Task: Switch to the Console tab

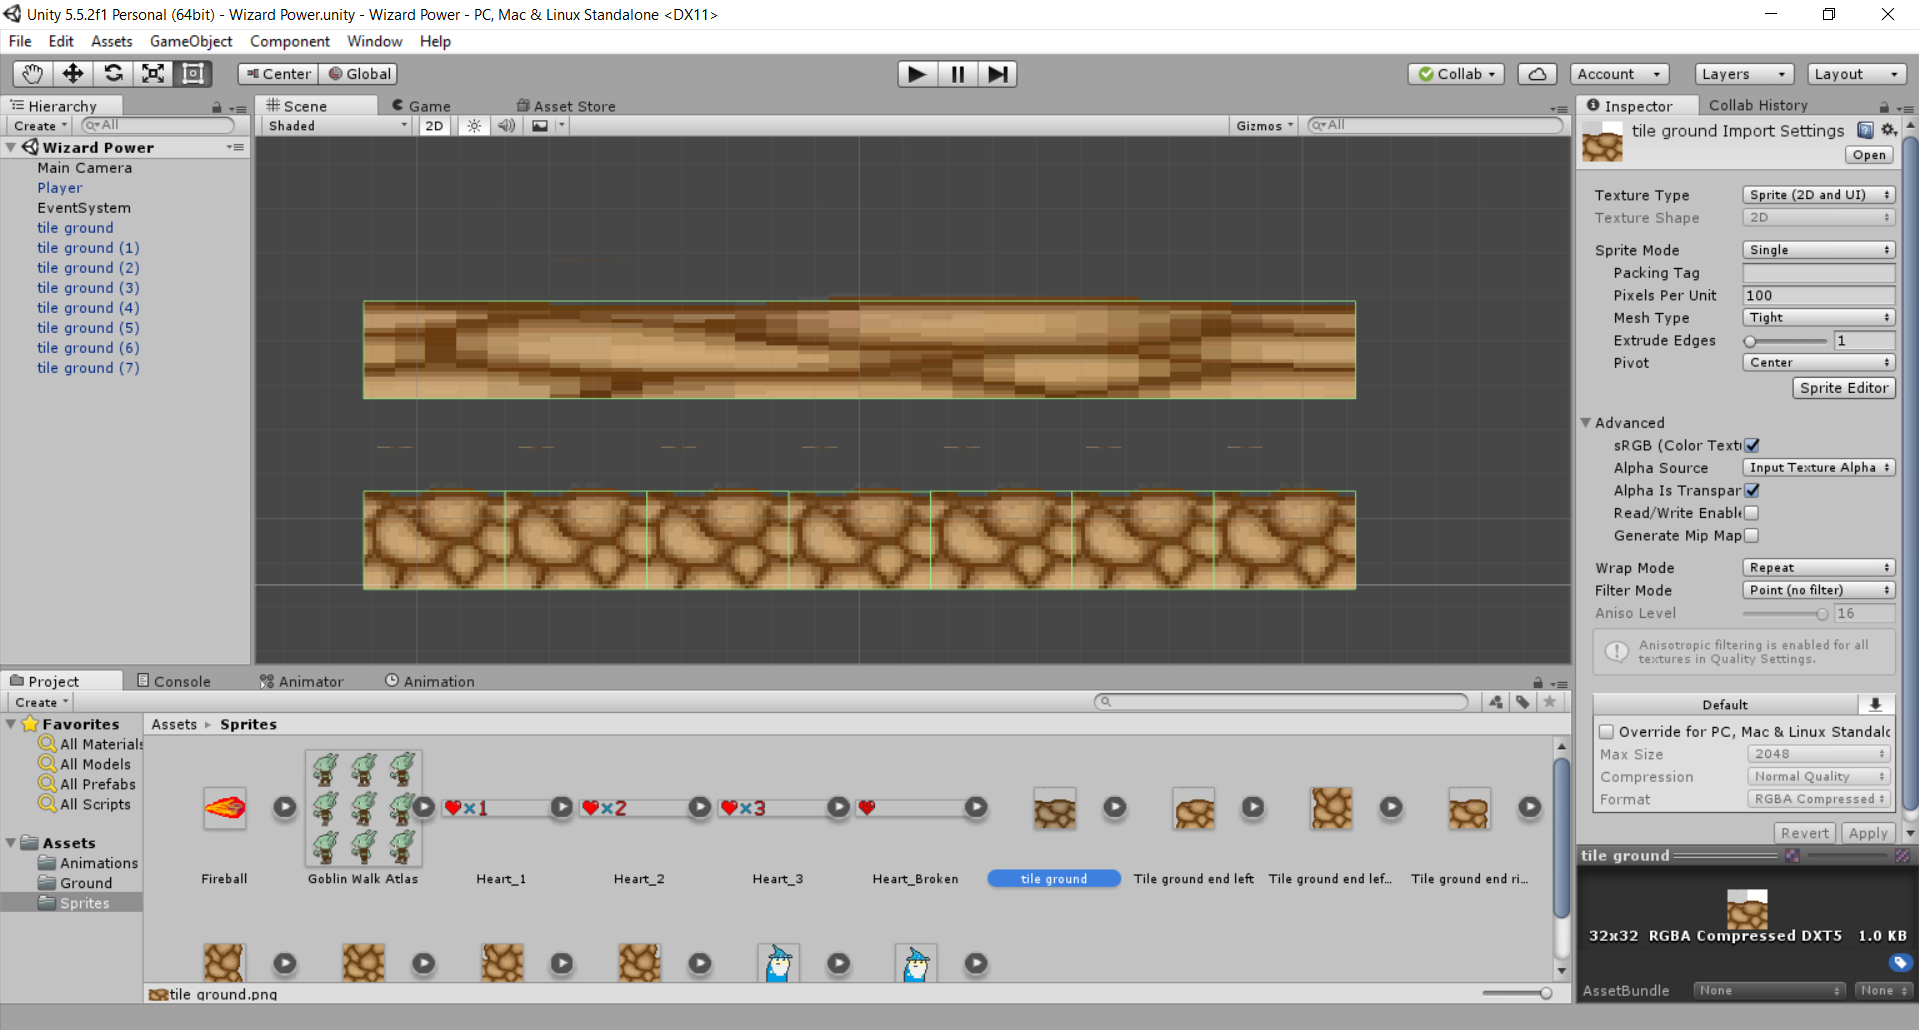Action: 174,682
